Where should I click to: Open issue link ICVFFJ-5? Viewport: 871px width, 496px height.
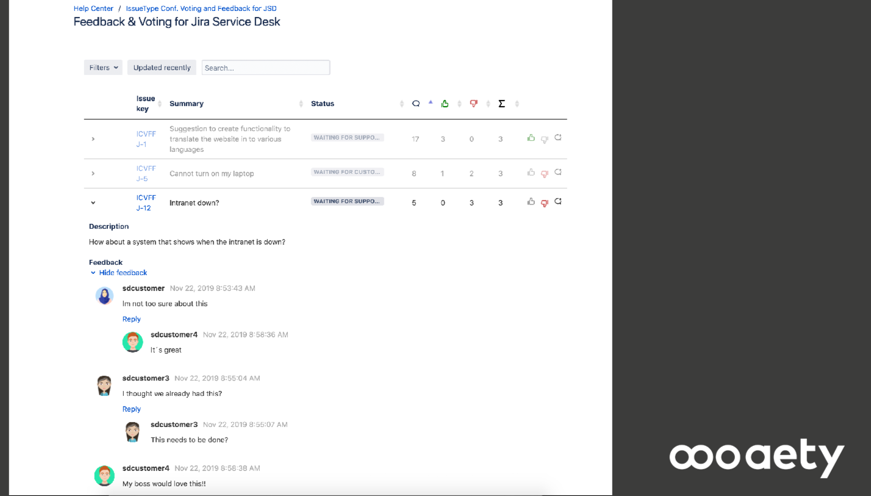[146, 173]
